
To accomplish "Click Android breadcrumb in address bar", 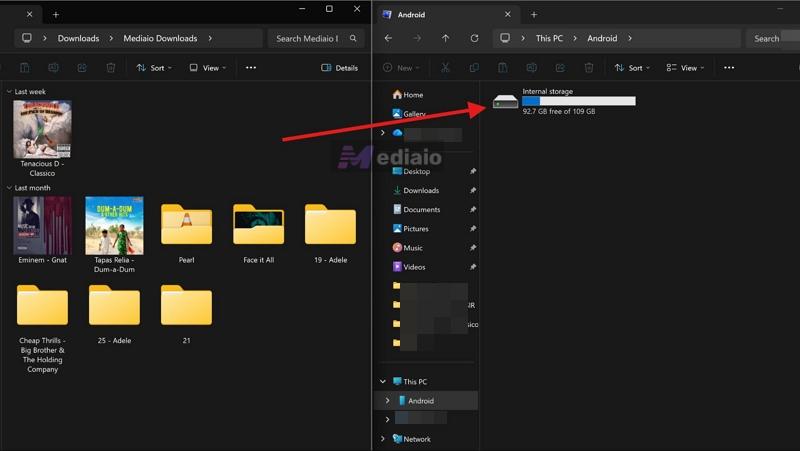I will [602, 38].
